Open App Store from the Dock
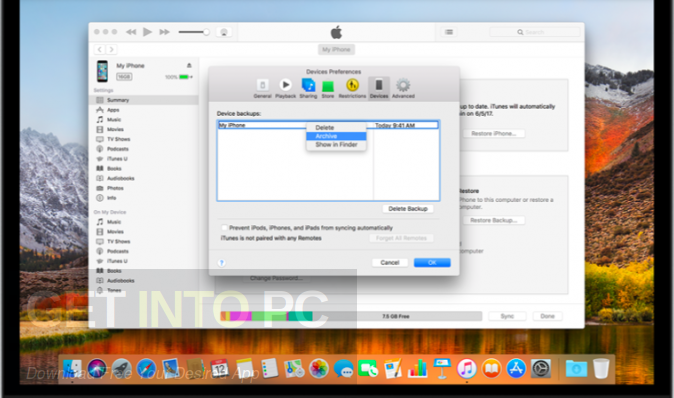The height and width of the screenshot is (398, 674). tap(516, 369)
